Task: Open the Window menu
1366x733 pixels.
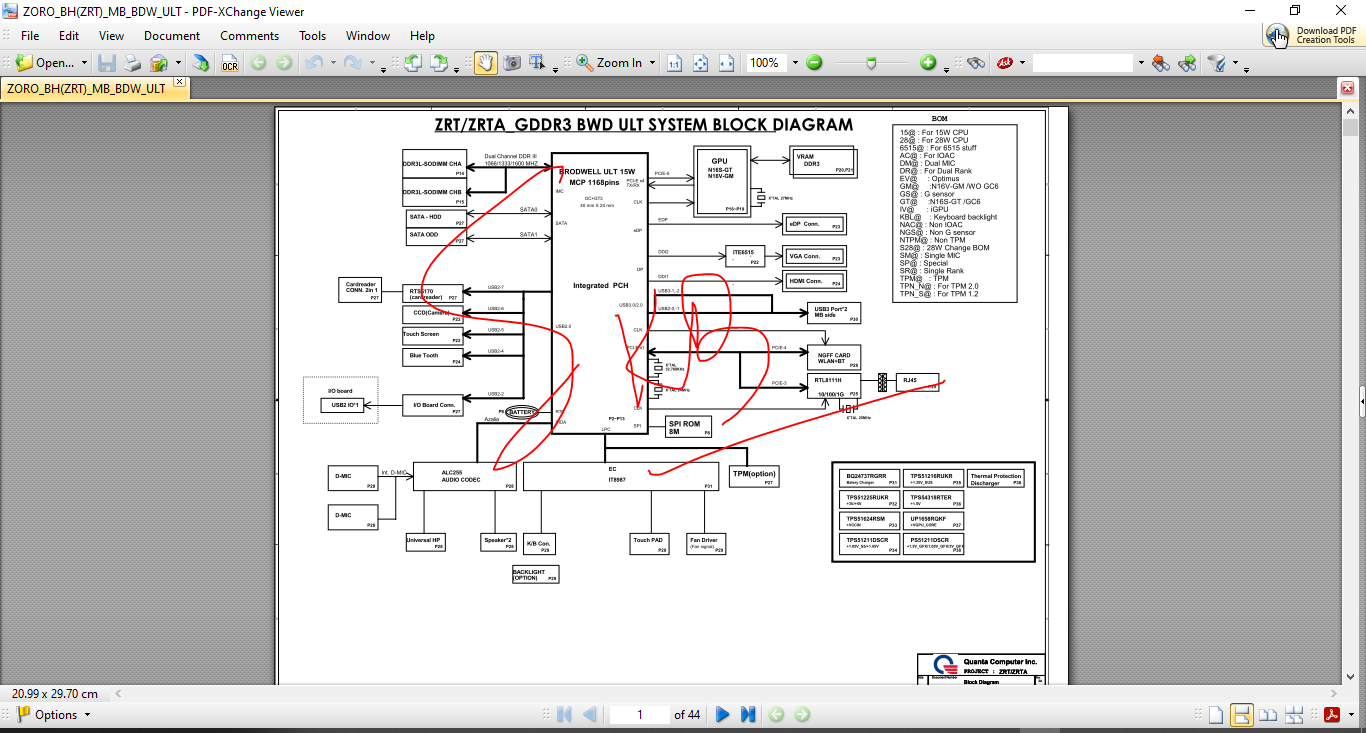Action: (x=368, y=35)
